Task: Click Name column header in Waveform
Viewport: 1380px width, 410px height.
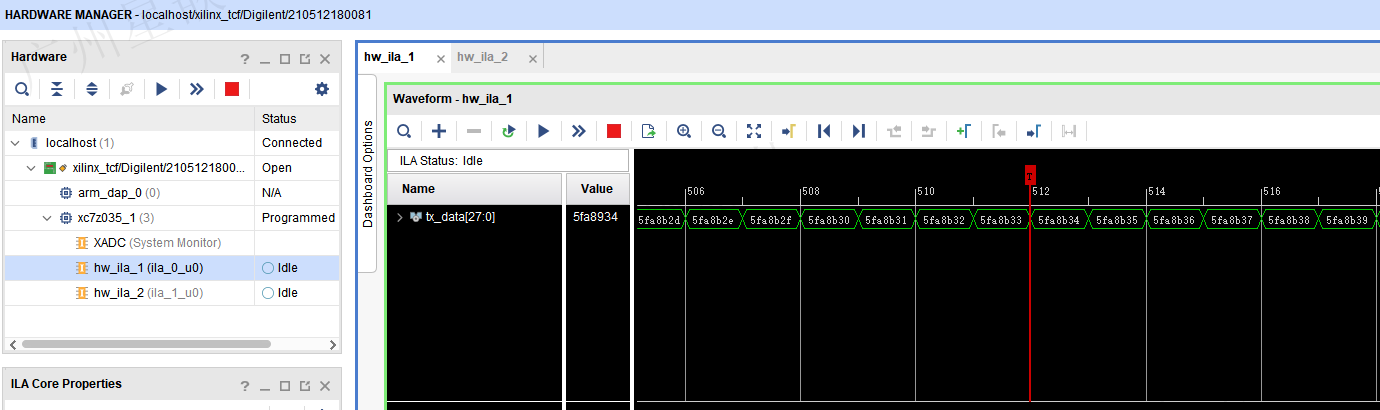Action: pos(475,188)
